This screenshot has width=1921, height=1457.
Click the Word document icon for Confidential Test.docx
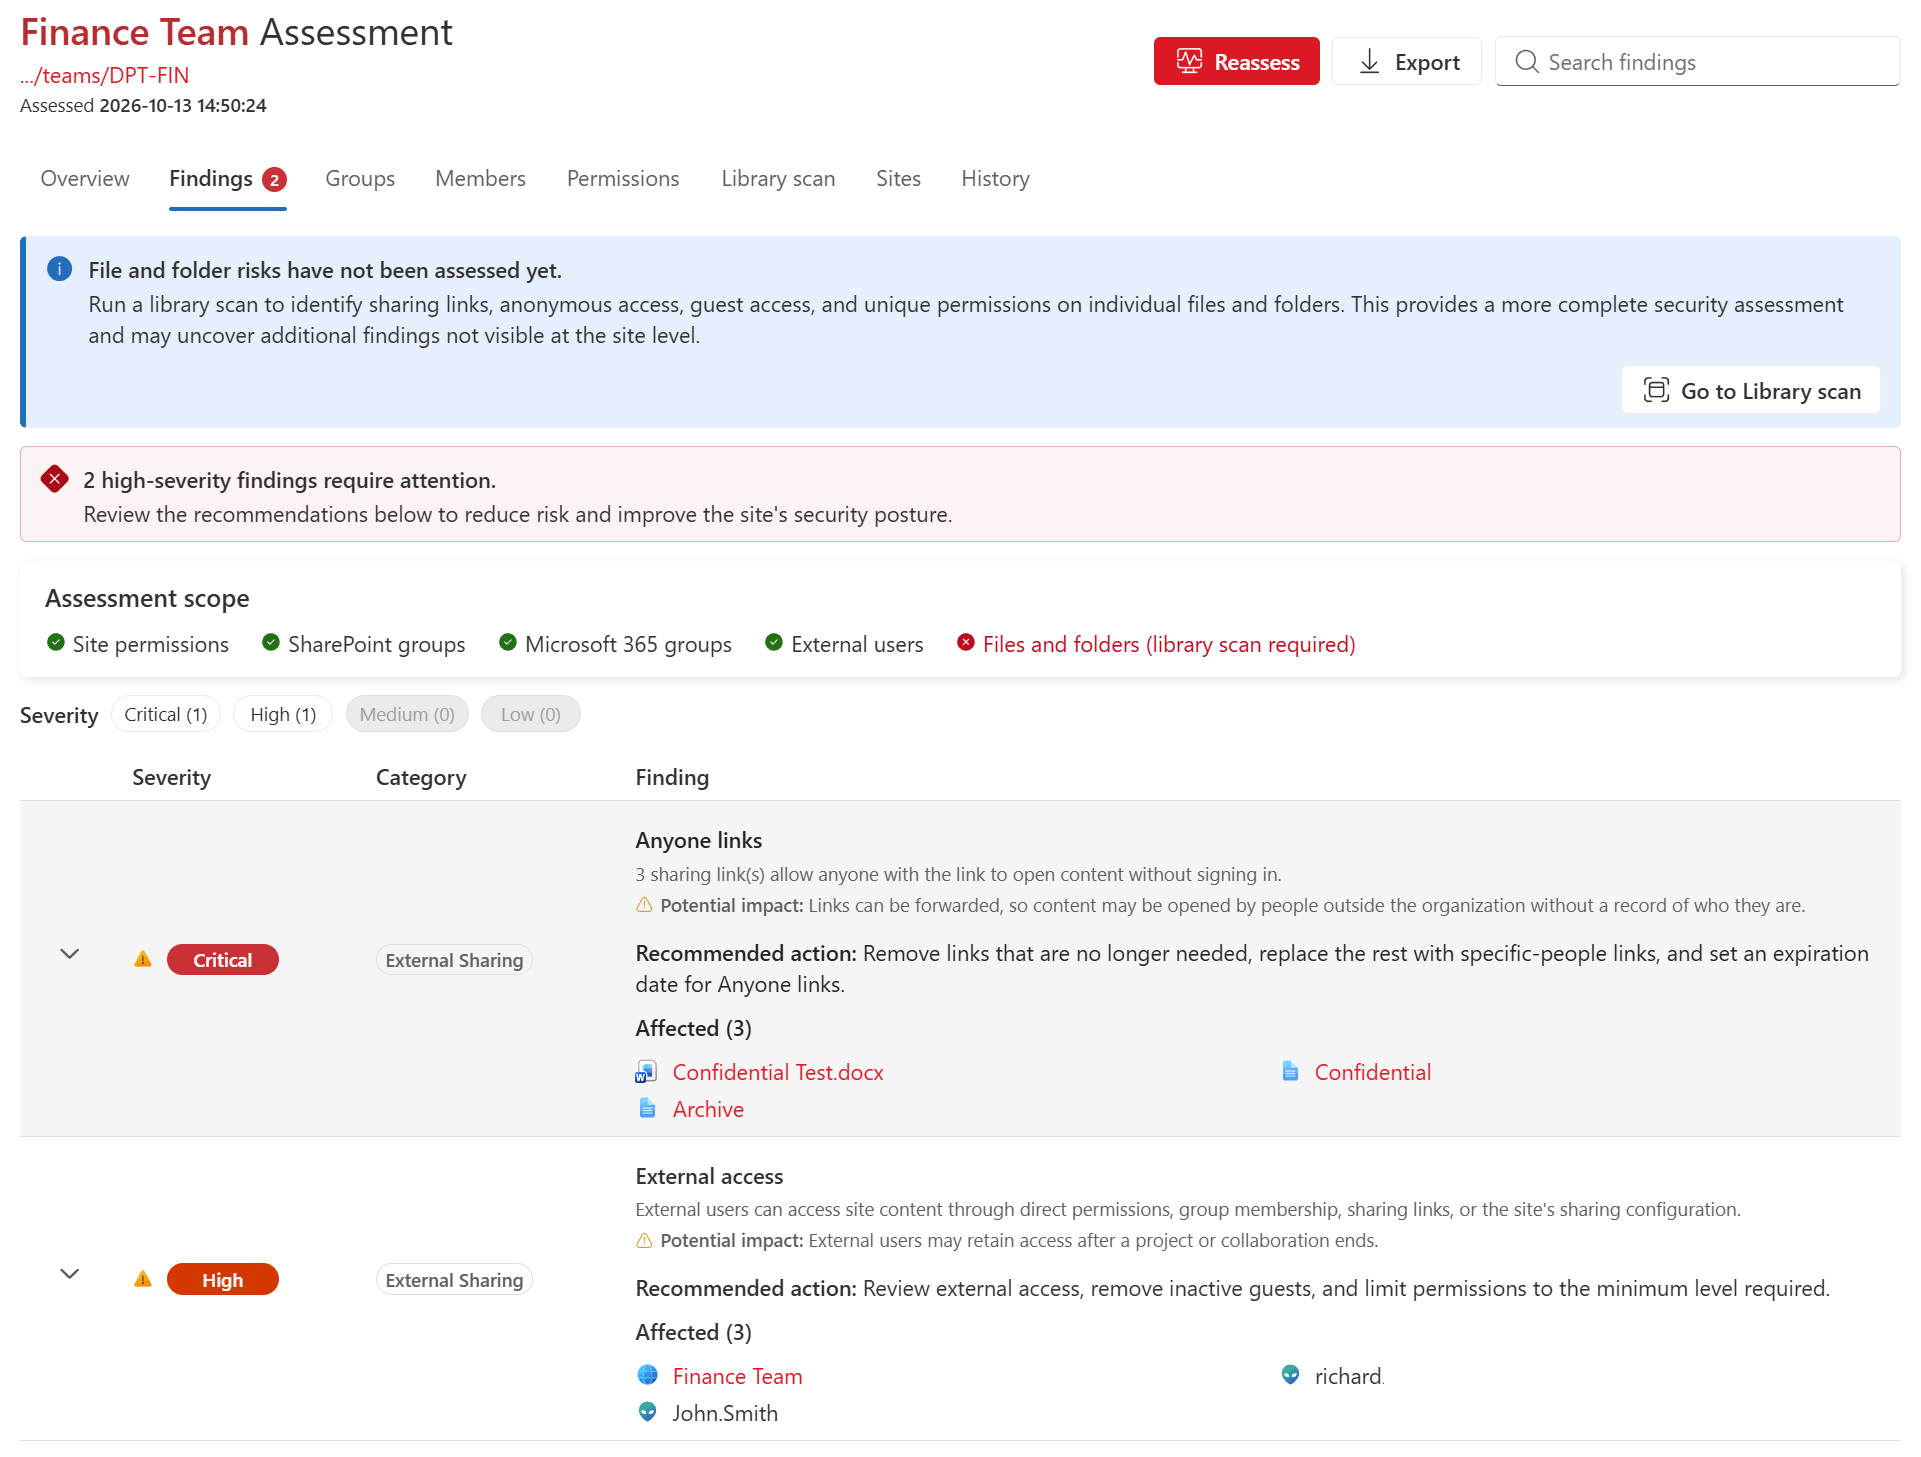[646, 1072]
